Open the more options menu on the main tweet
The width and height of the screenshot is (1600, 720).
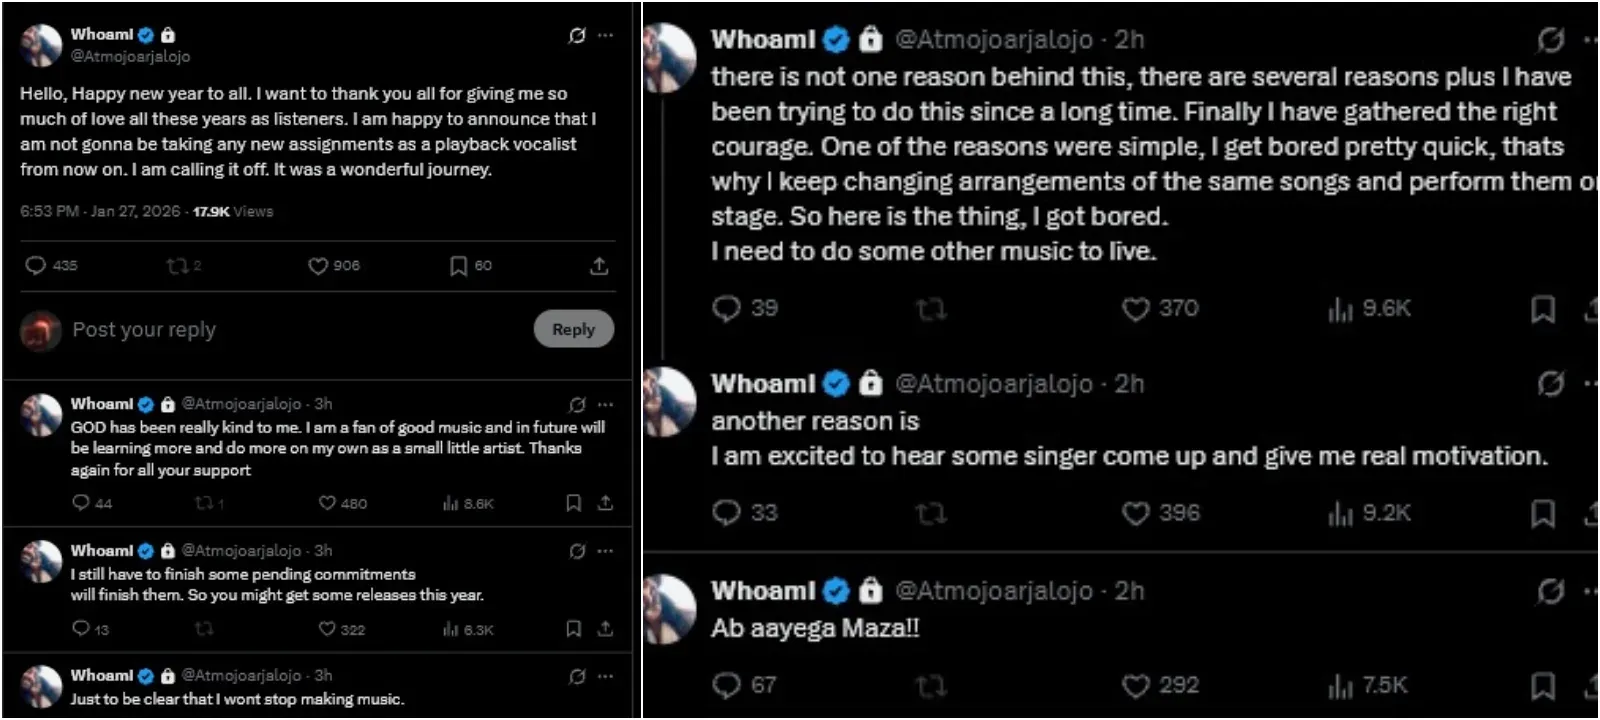(605, 35)
